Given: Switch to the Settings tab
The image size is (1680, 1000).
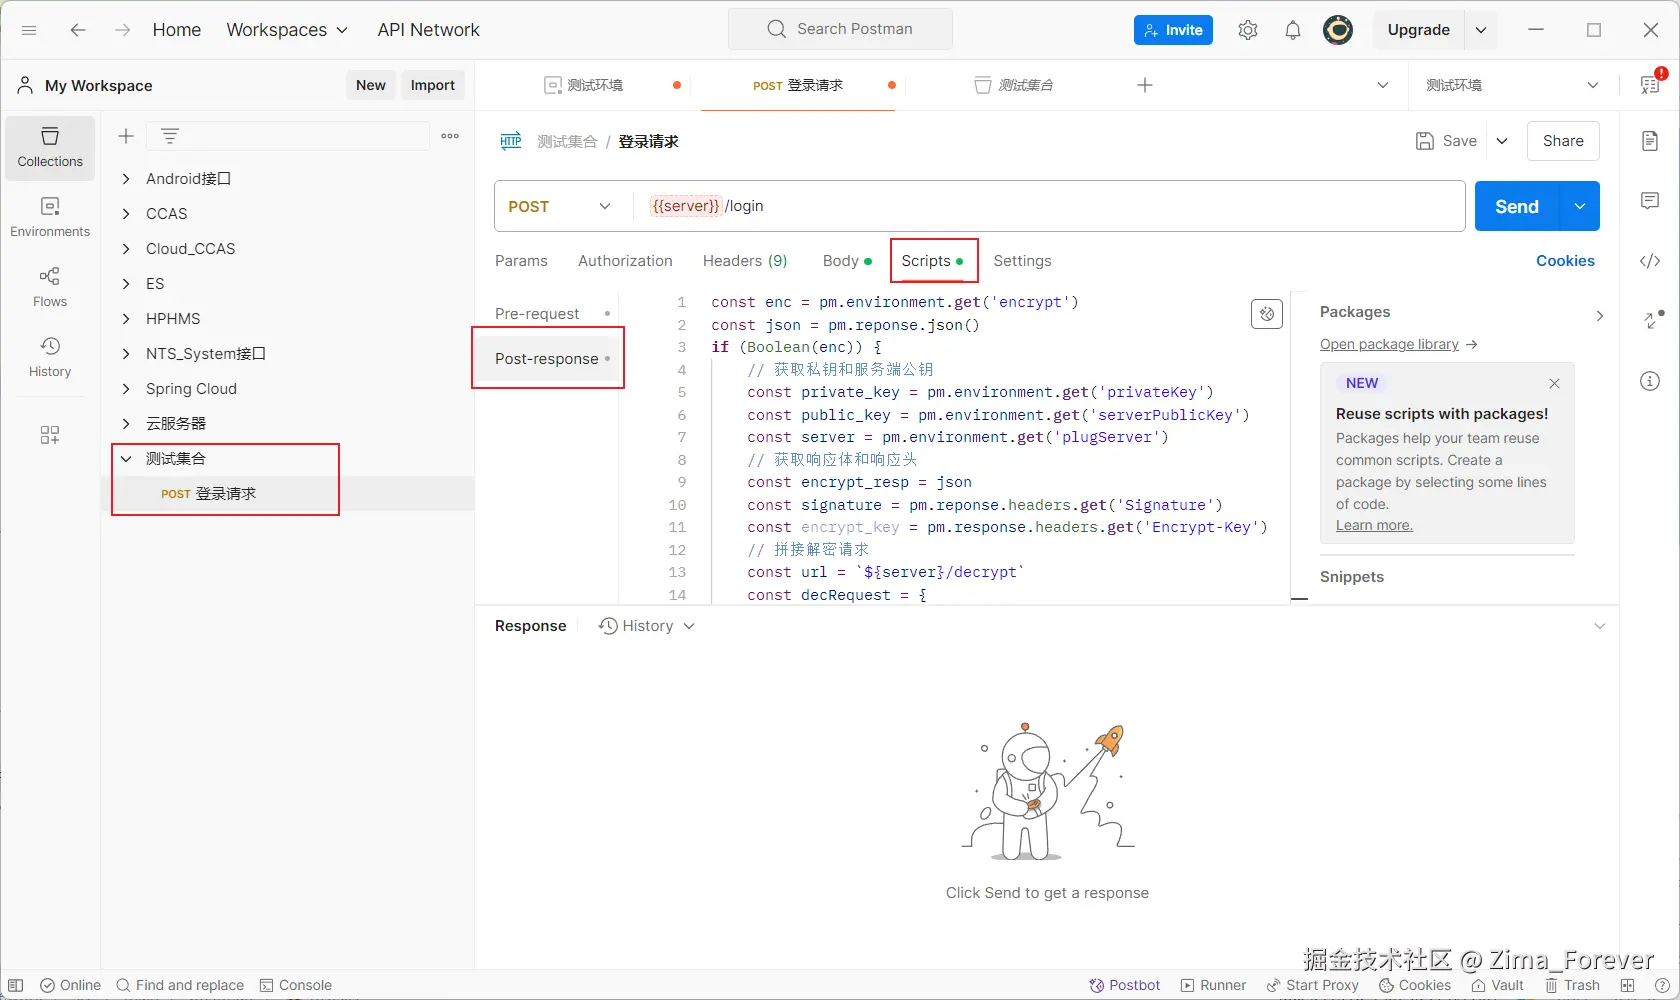Looking at the screenshot, I should tap(1022, 261).
